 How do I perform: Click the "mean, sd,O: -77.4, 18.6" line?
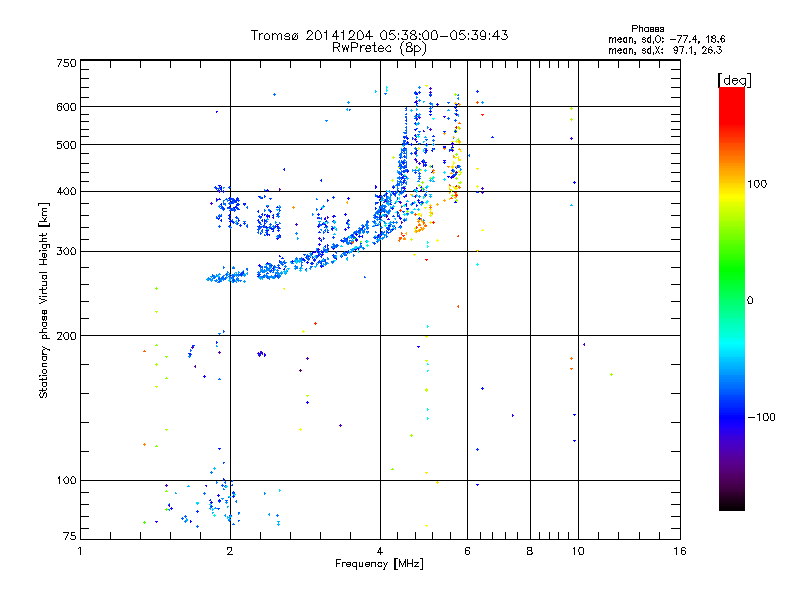coord(666,39)
